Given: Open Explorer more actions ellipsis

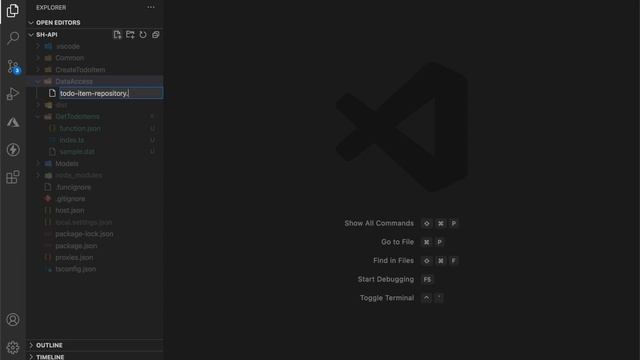Looking at the screenshot, I should (x=151, y=7).
